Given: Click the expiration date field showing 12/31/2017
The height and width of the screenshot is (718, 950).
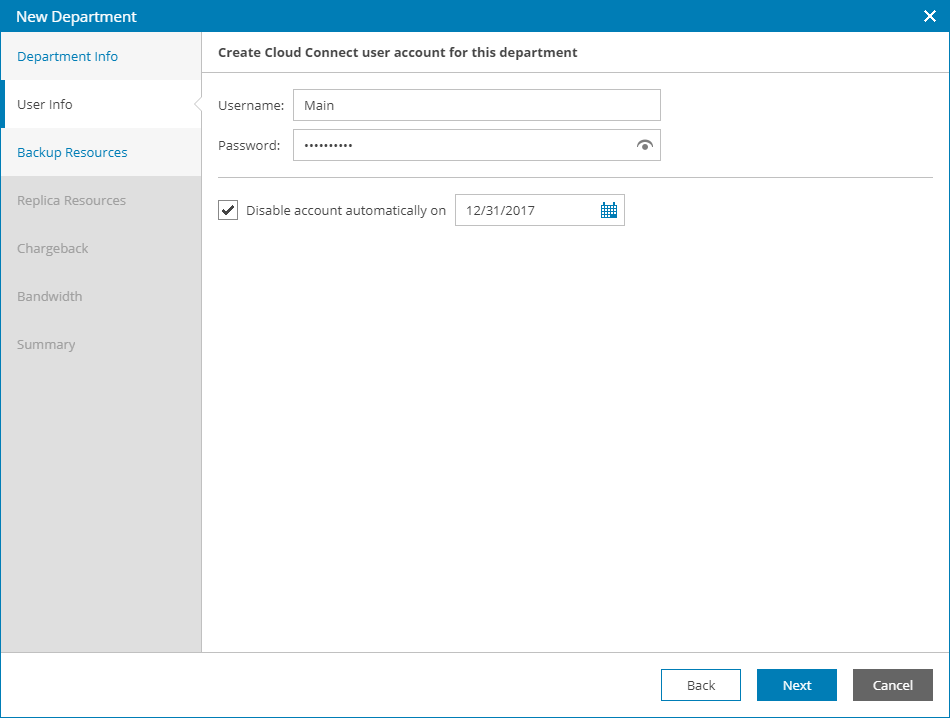Looking at the screenshot, I should tap(525, 210).
